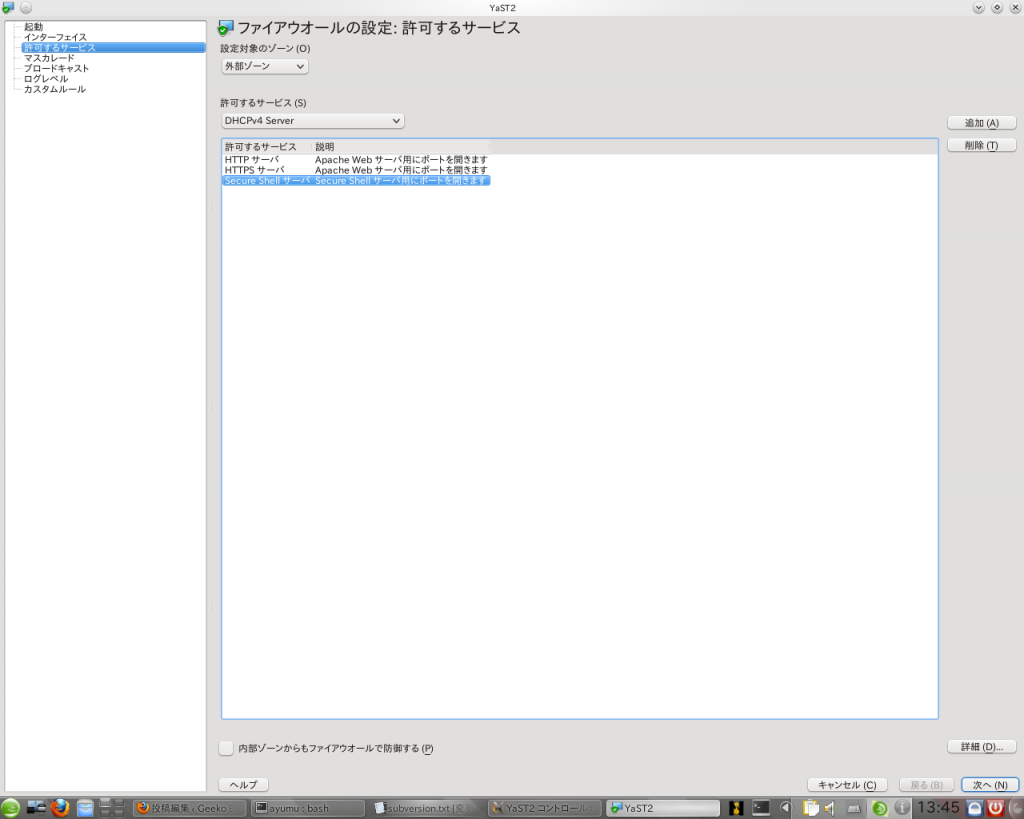Enable 内部ゾーンからもファイアウオールで防御する checkbox
Screen dimensions: 1024x819
coord(226,747)
